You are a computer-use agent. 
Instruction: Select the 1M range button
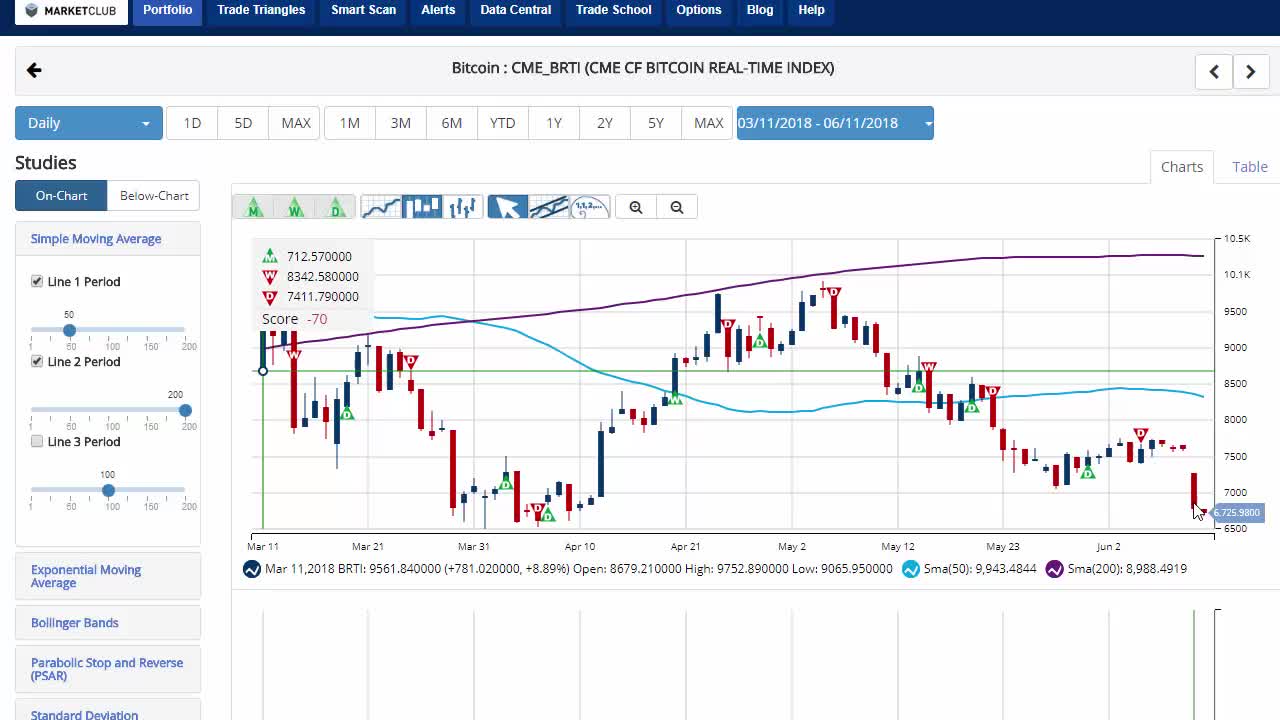(x=349, y=123)
